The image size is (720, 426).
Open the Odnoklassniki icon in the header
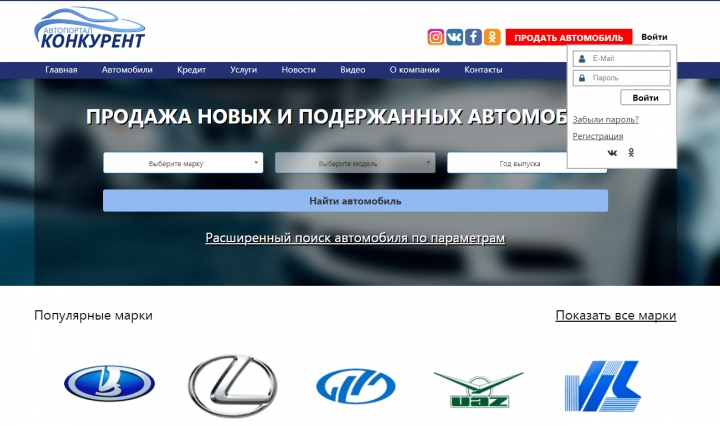(492, 37)
